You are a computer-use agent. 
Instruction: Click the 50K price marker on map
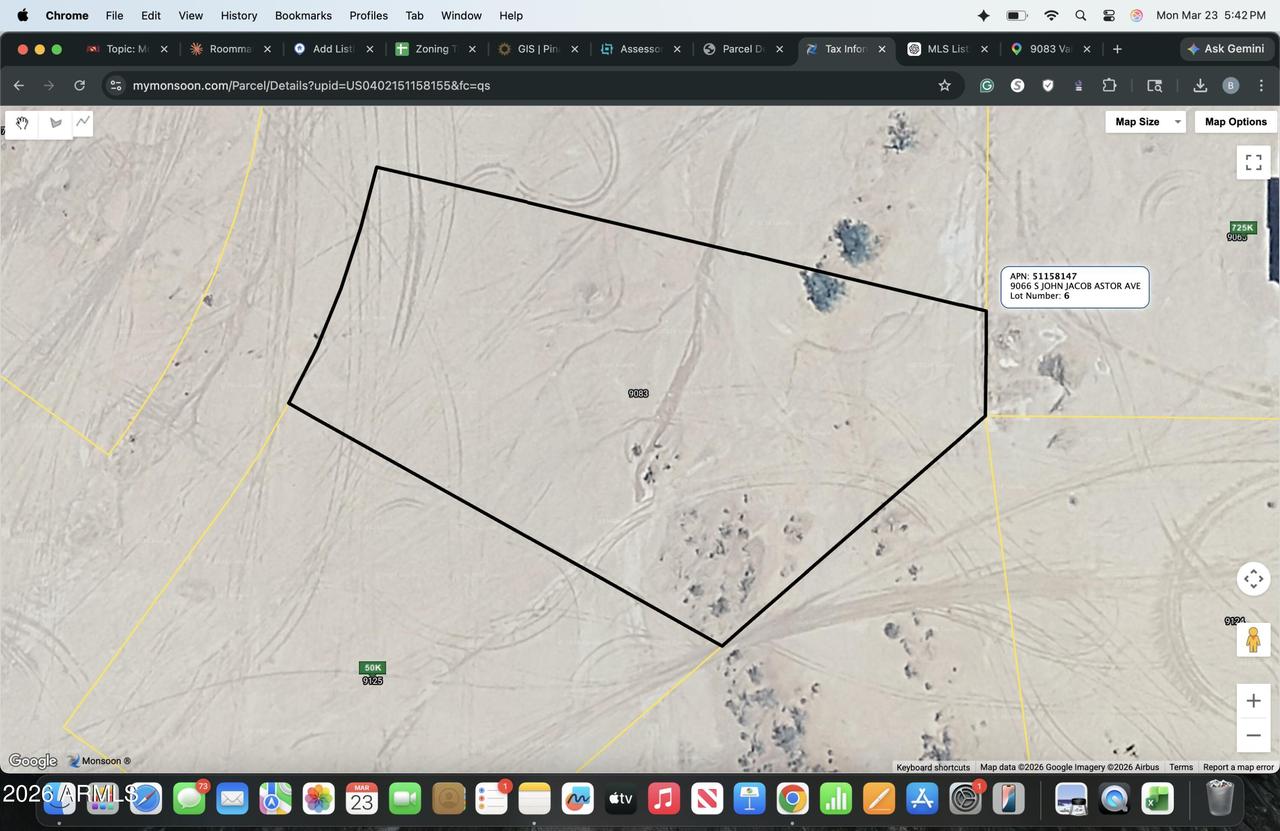pos(372,668)
